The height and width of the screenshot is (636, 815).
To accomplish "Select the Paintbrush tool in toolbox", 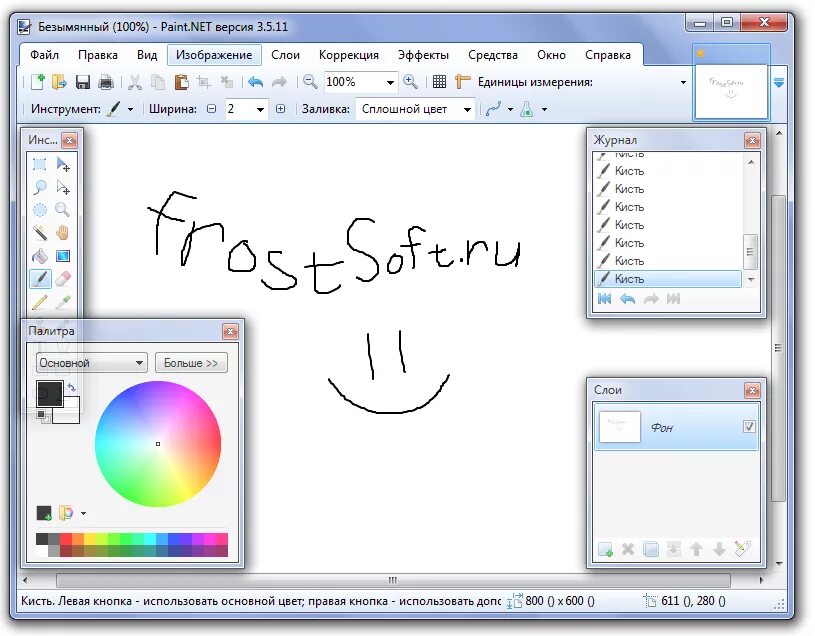I will point(40,279).
